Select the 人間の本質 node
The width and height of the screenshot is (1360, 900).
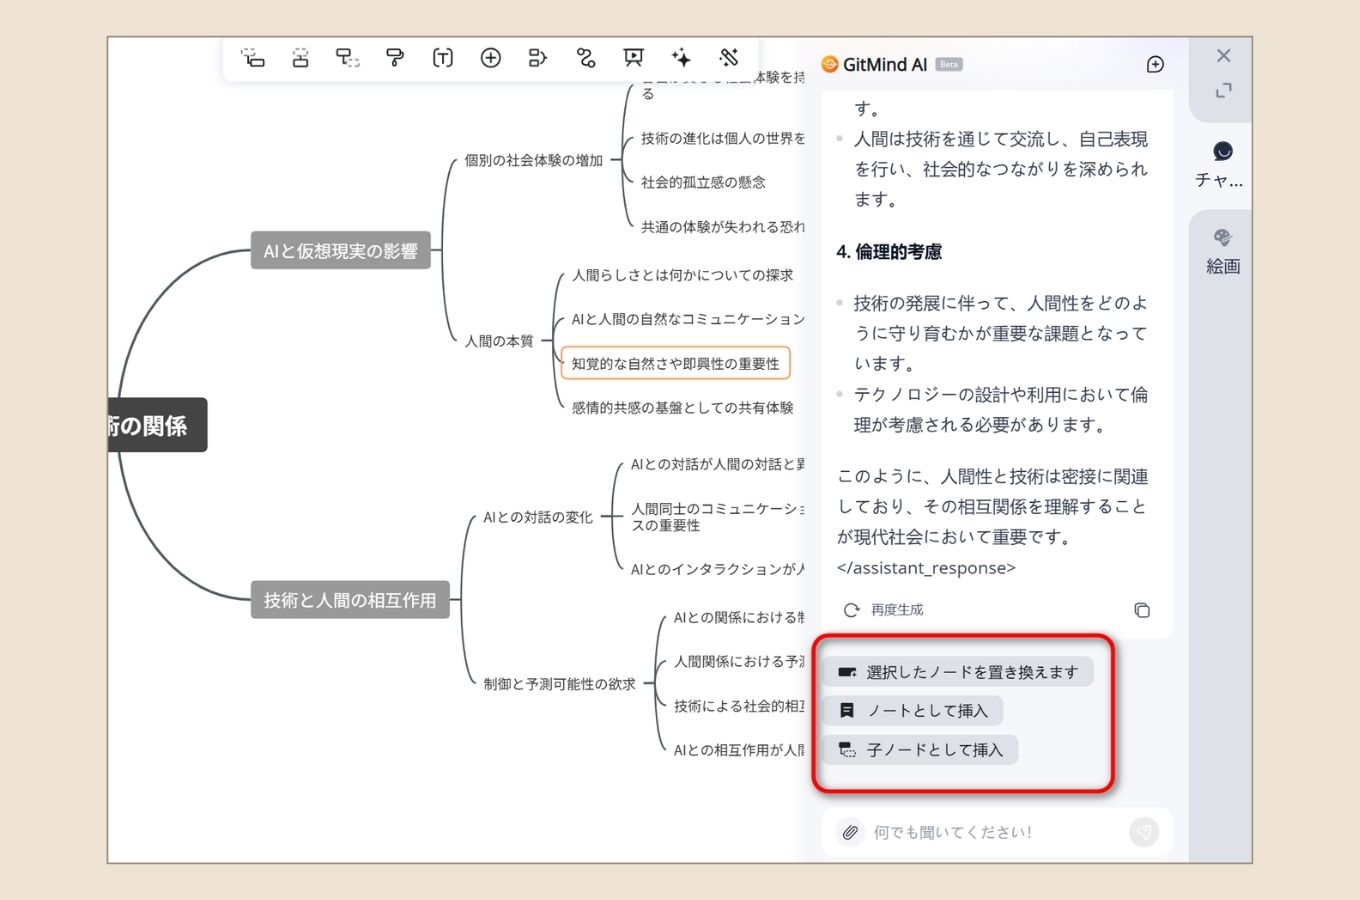pyautogui.click(x=499, y=341)
